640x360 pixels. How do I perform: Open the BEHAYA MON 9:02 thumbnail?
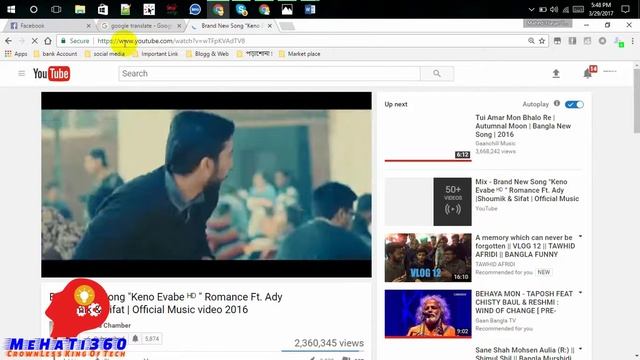click(x=428, y=314)
